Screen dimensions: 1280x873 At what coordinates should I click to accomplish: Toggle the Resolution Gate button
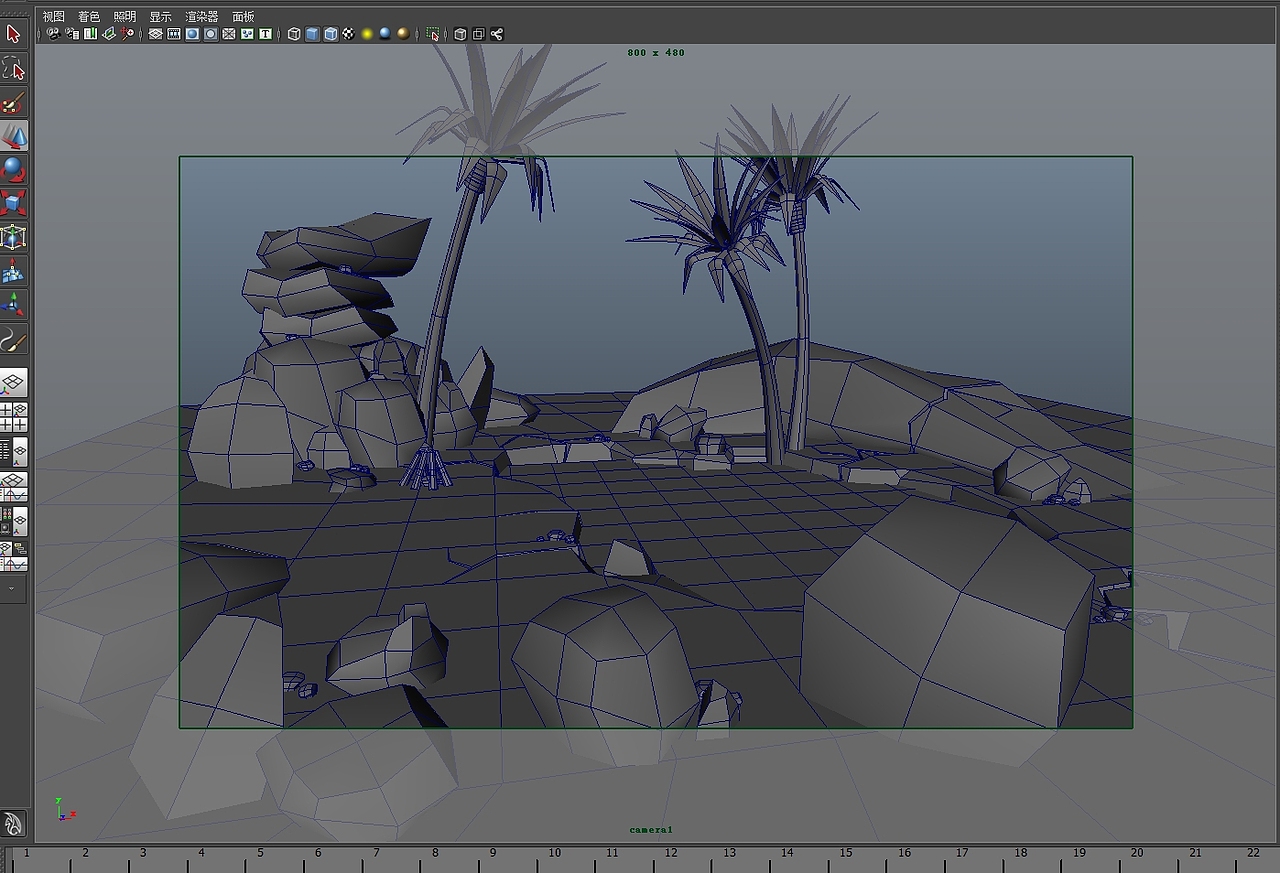[191, 34]
